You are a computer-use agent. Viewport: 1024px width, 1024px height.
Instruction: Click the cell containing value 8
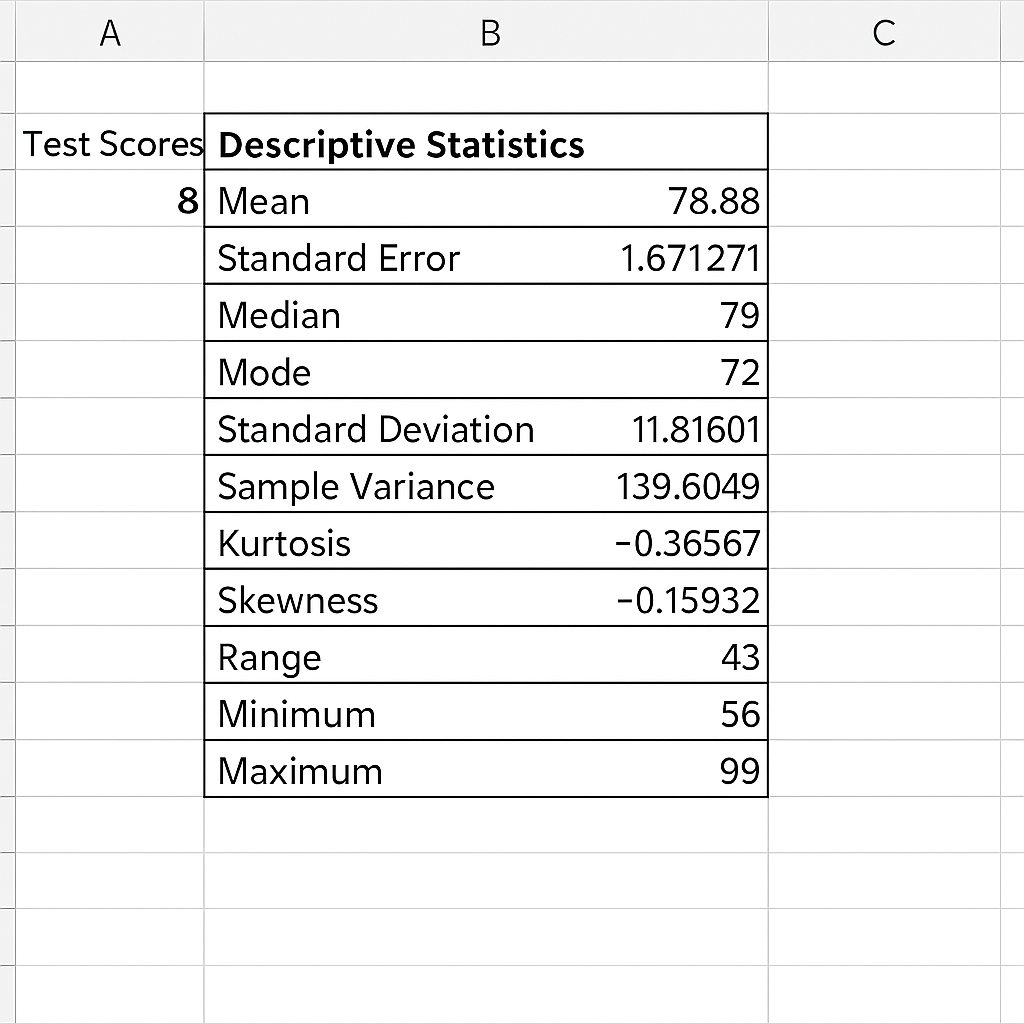[187, 201]
